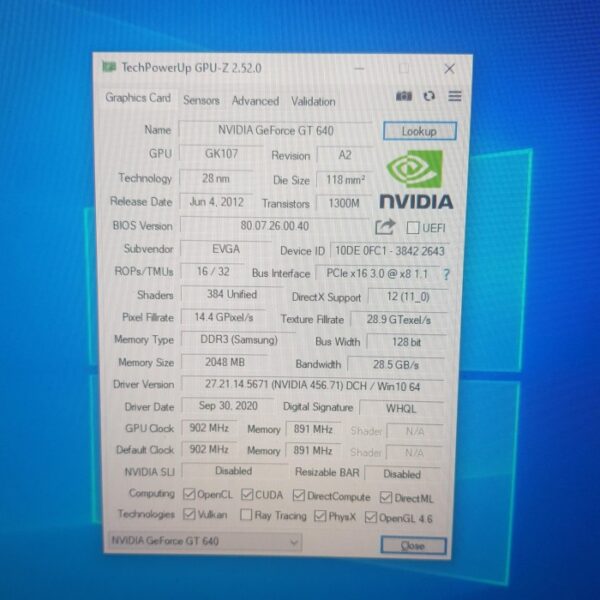The height and width of the screenshot is (600, 600).
Task: Click the Revision field showing A2
Action: click(x=345, y=155)
